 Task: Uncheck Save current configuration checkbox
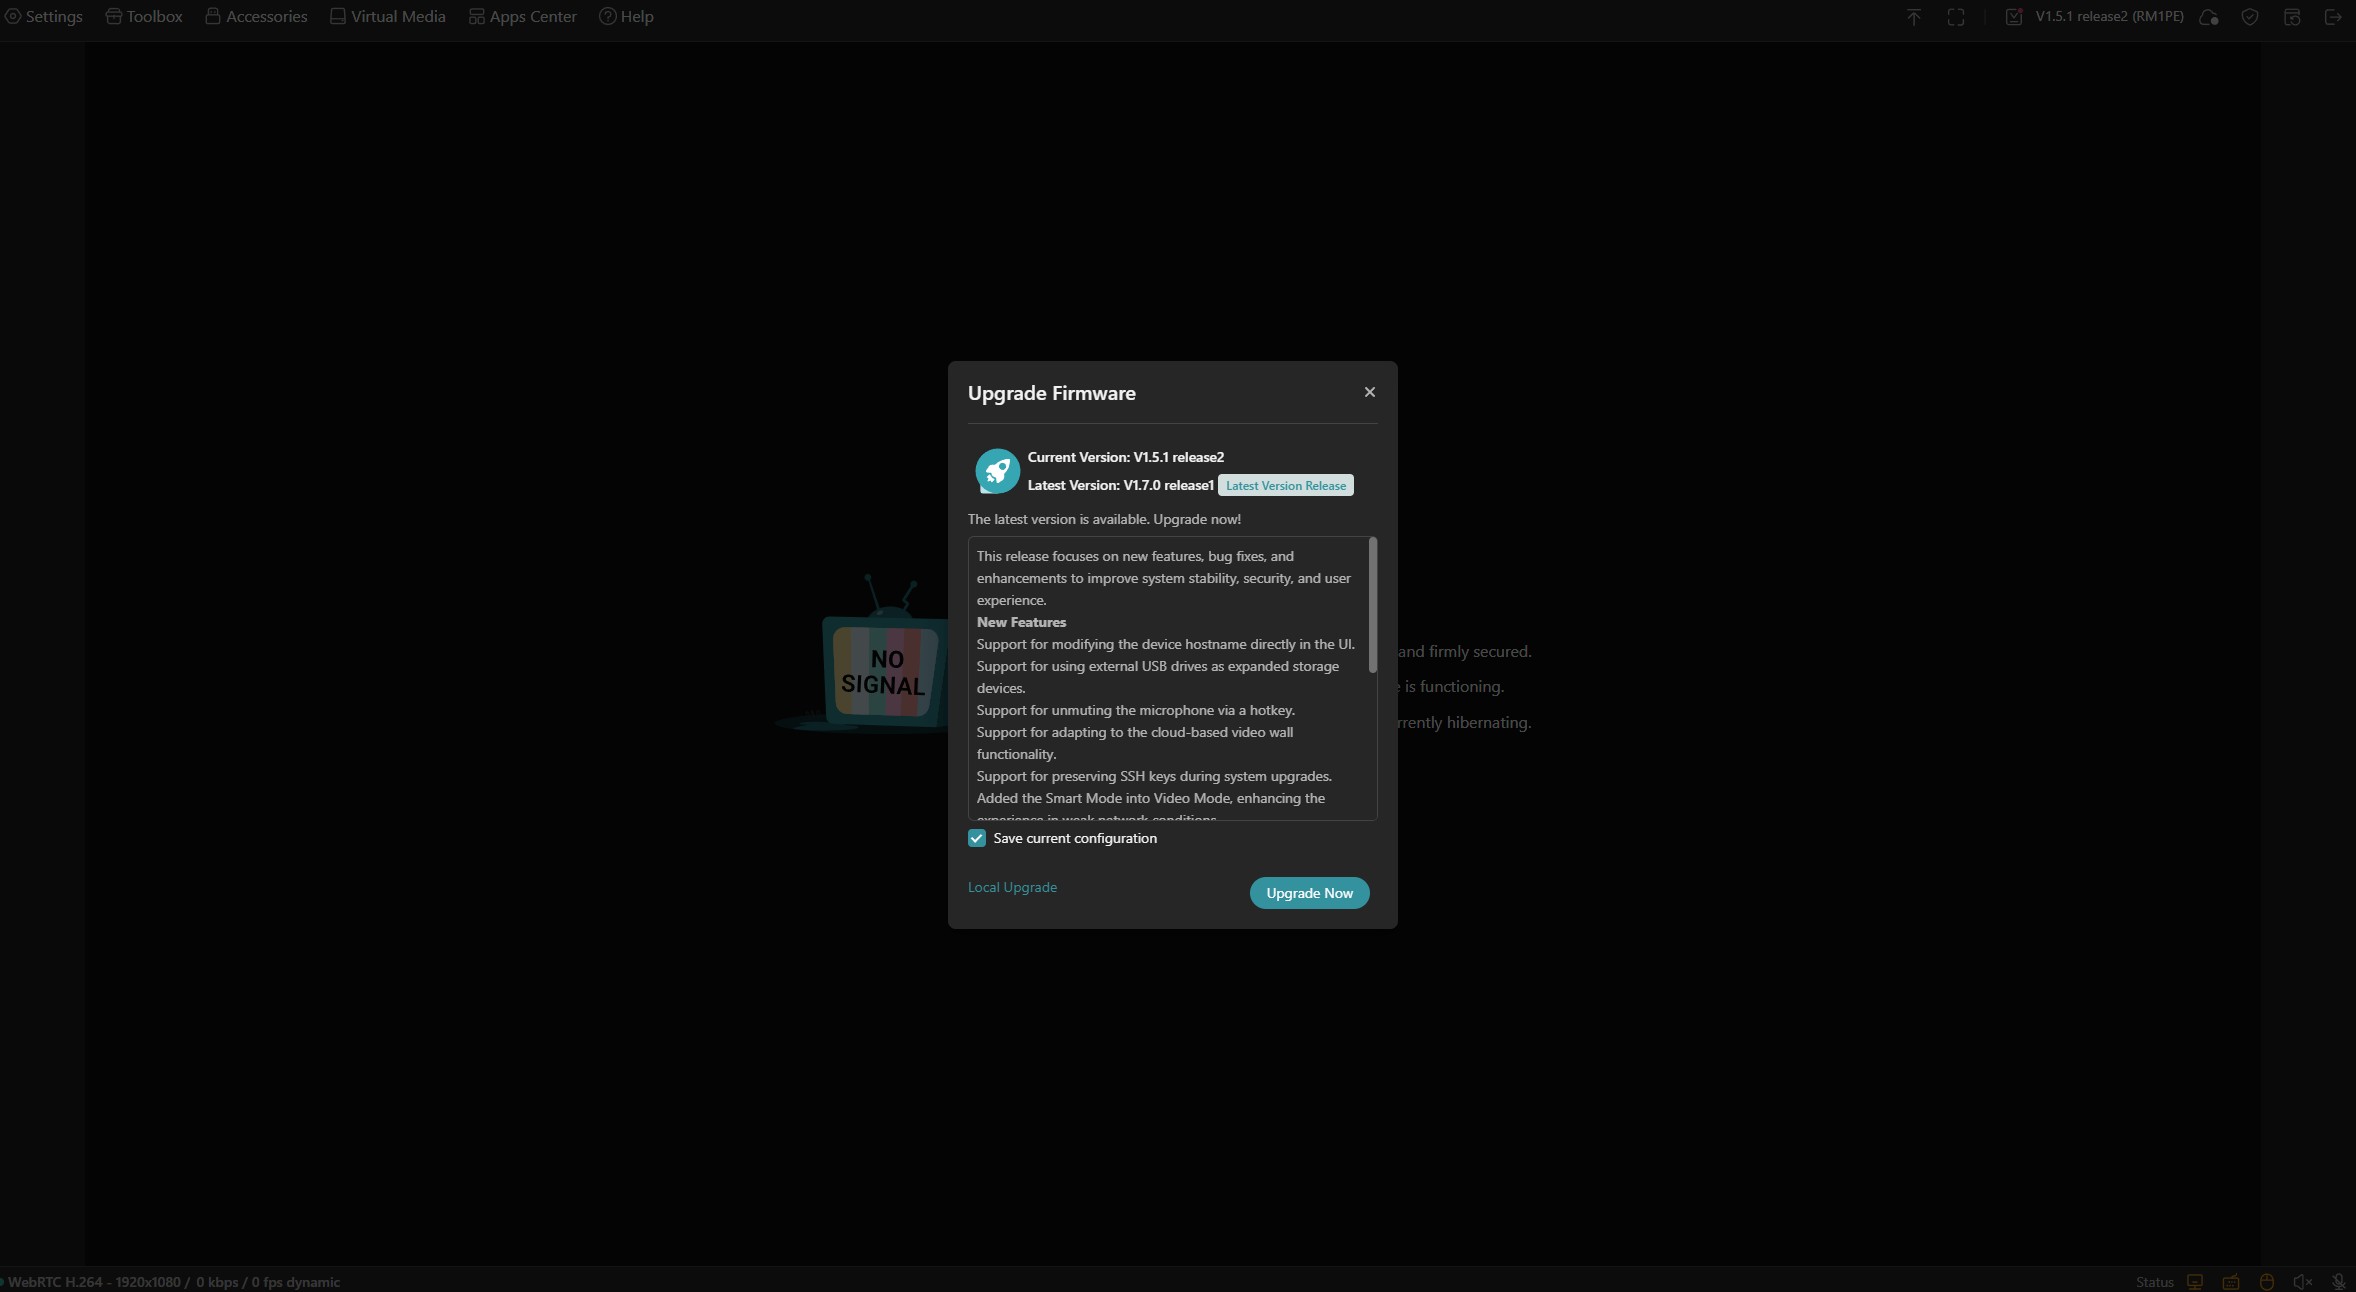click(x=977, y=838)
